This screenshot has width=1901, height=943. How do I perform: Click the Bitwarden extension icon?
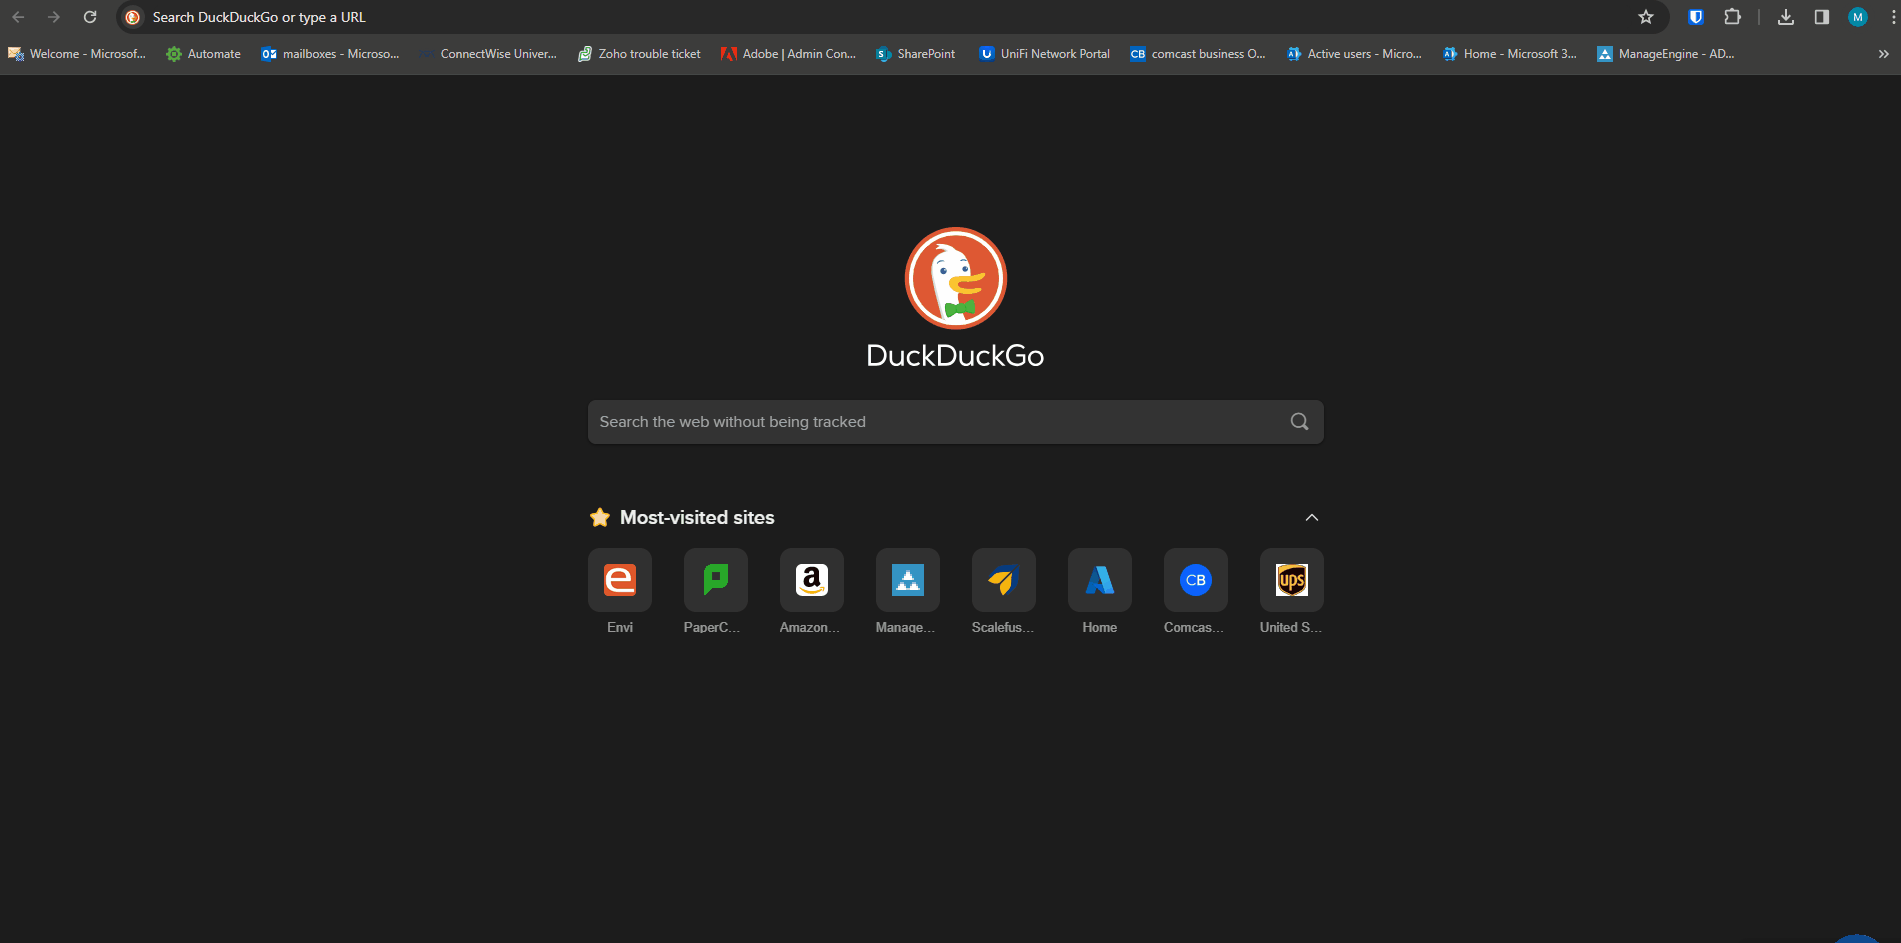[x=1695, y=17]
